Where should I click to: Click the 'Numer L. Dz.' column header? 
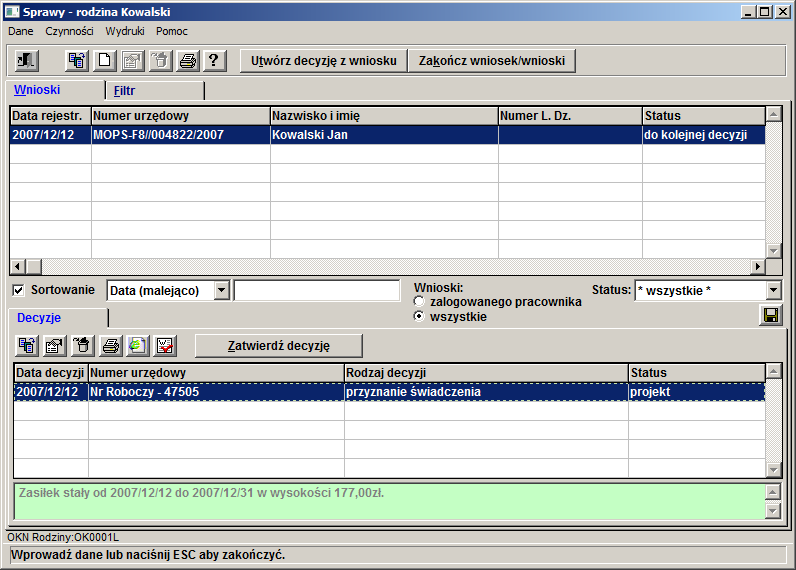[570, 116]
